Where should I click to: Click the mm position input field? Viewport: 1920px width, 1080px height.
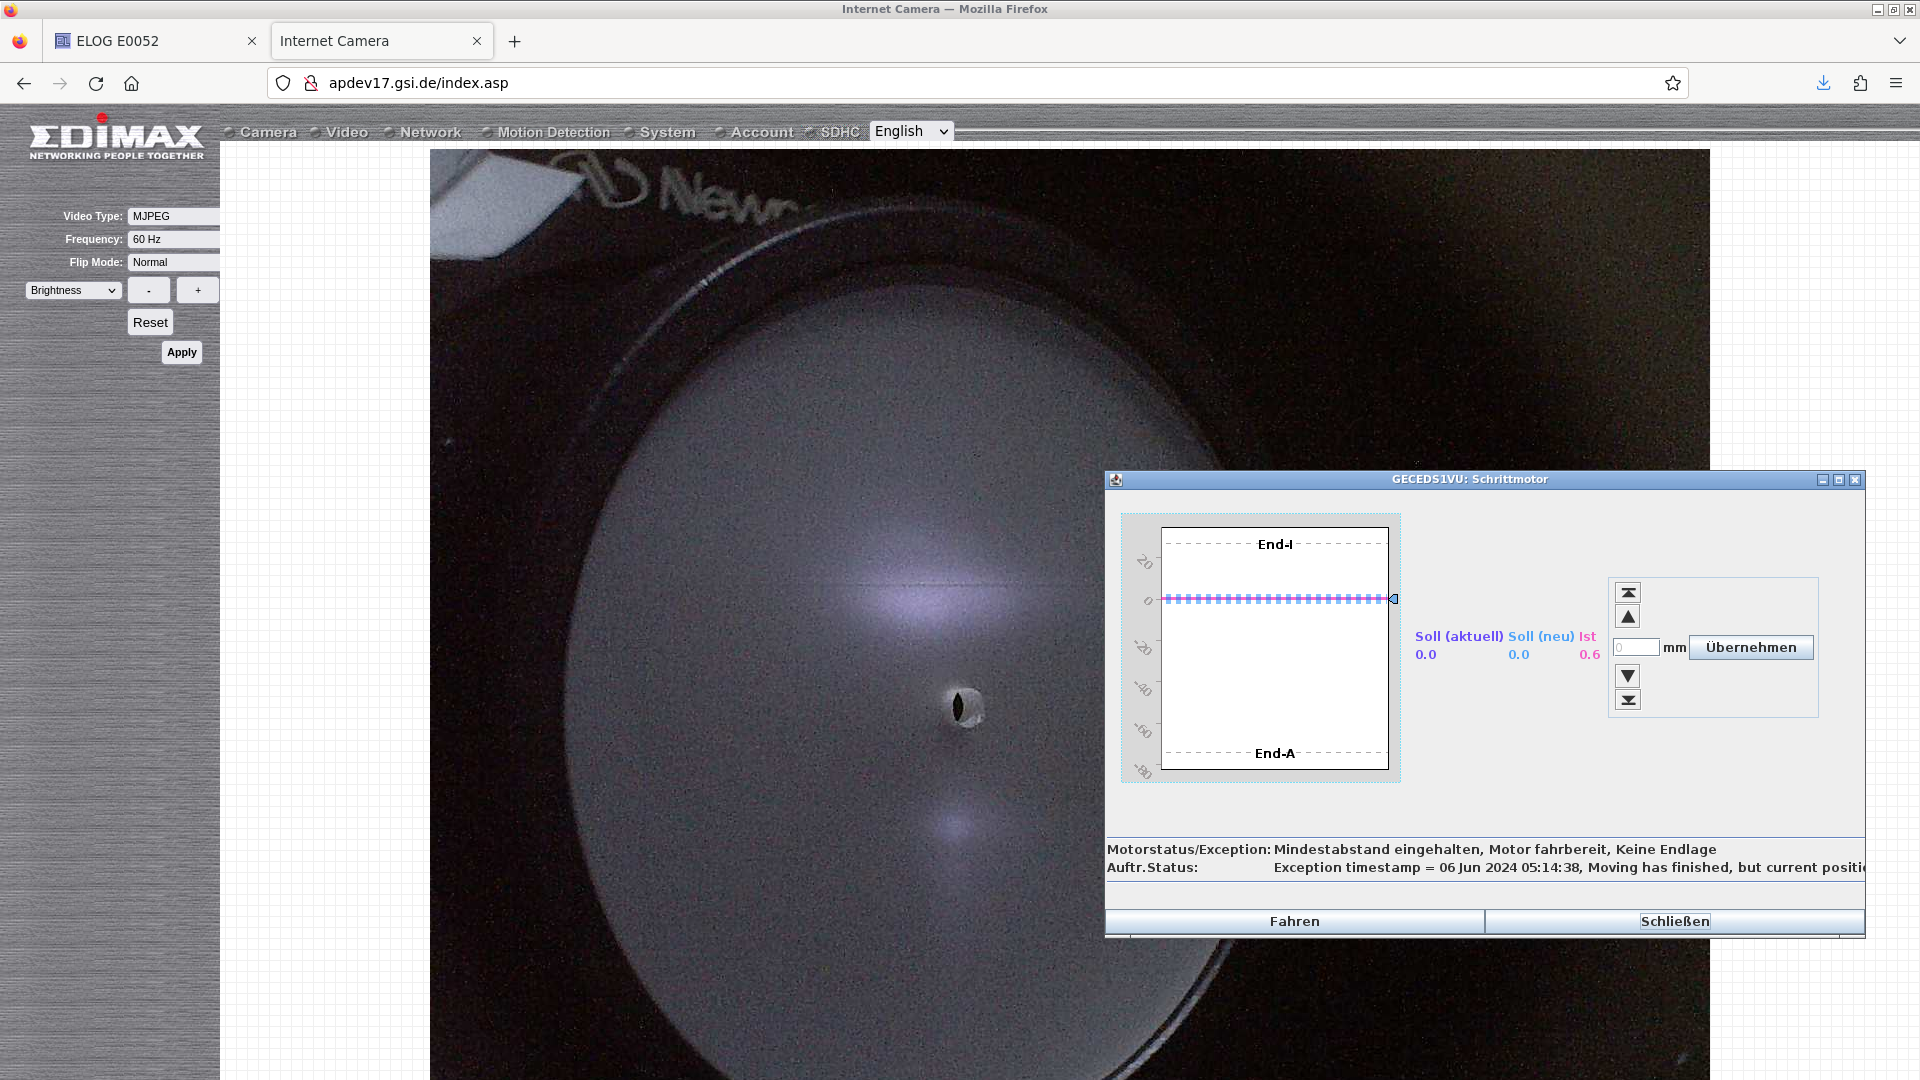tap(1636, 648)
